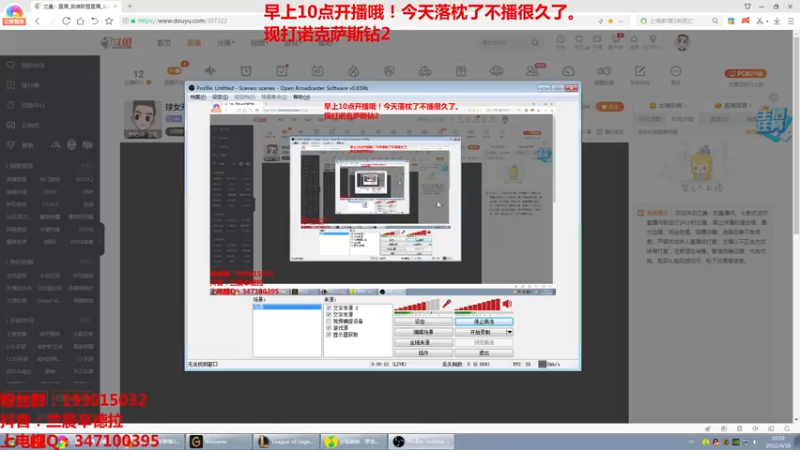The width and height of the screenshot is (800, 450).
Task: Click heart icon at top of left sidebar
Action: click(x=11, y=65)
